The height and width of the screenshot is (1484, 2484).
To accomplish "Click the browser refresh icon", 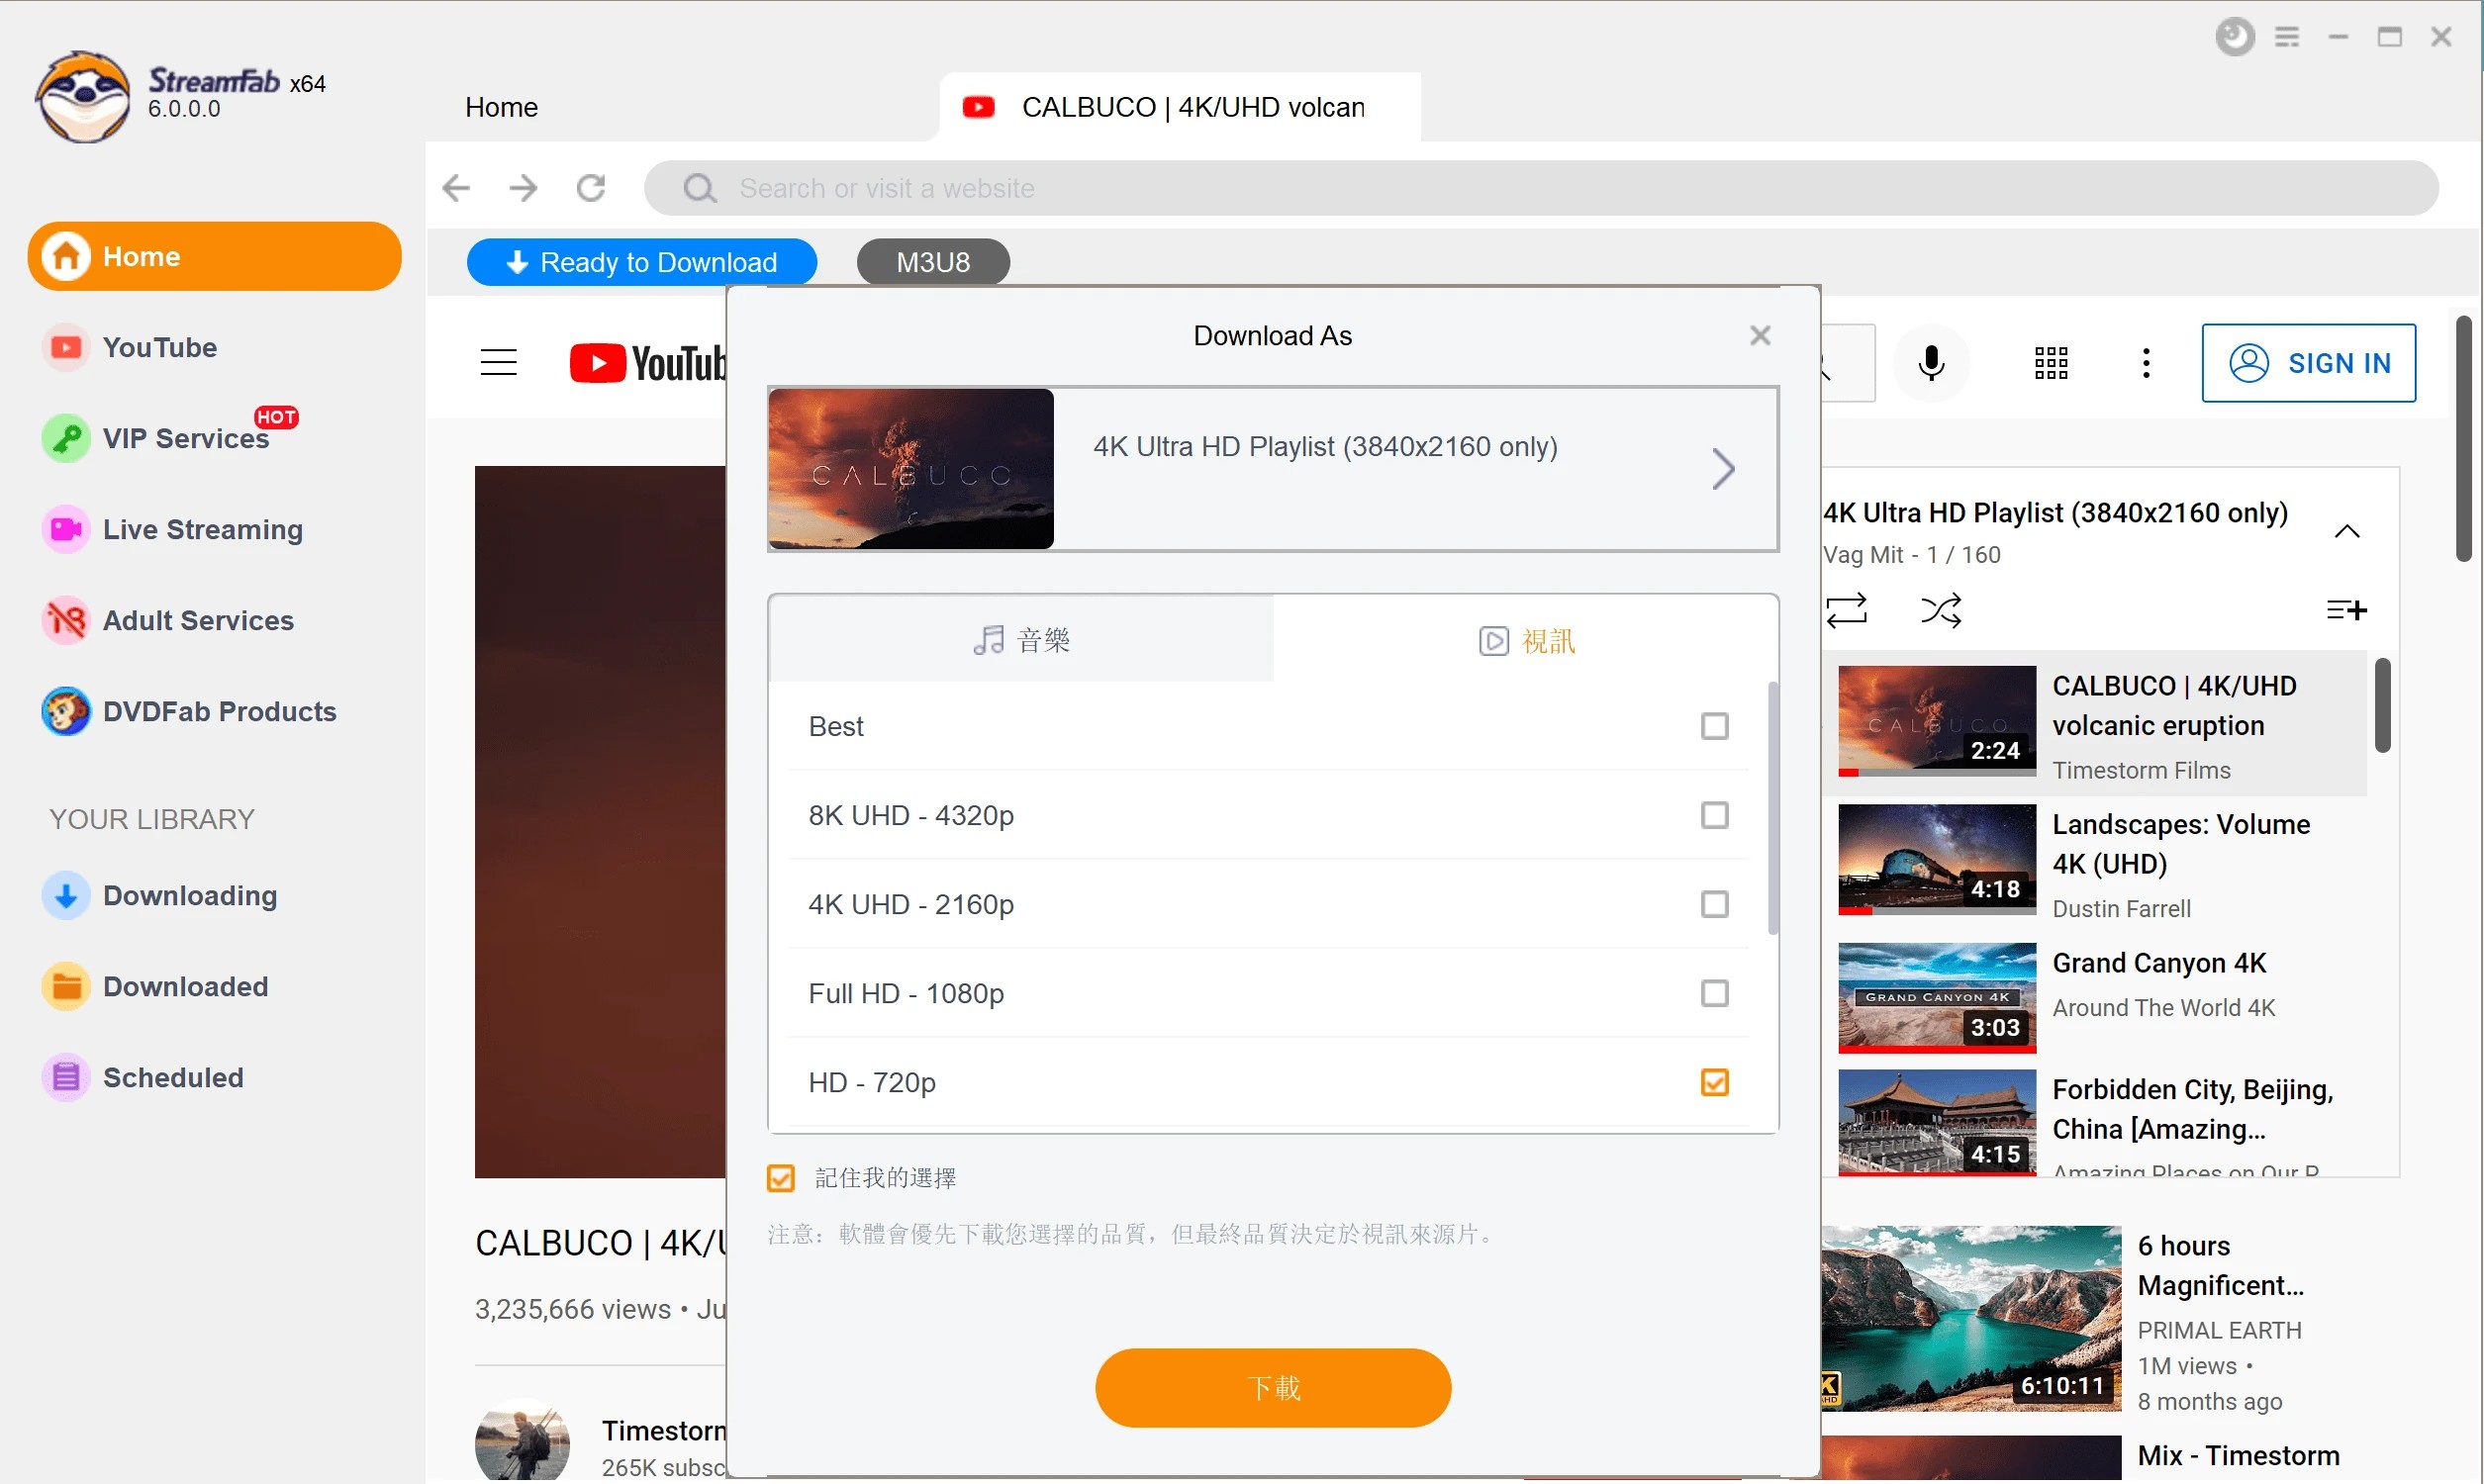I will 594,187.
